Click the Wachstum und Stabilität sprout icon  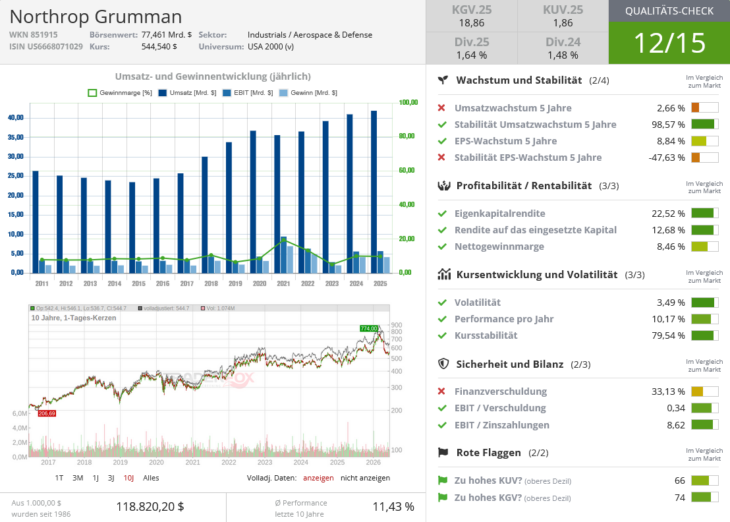pos(443,80)
